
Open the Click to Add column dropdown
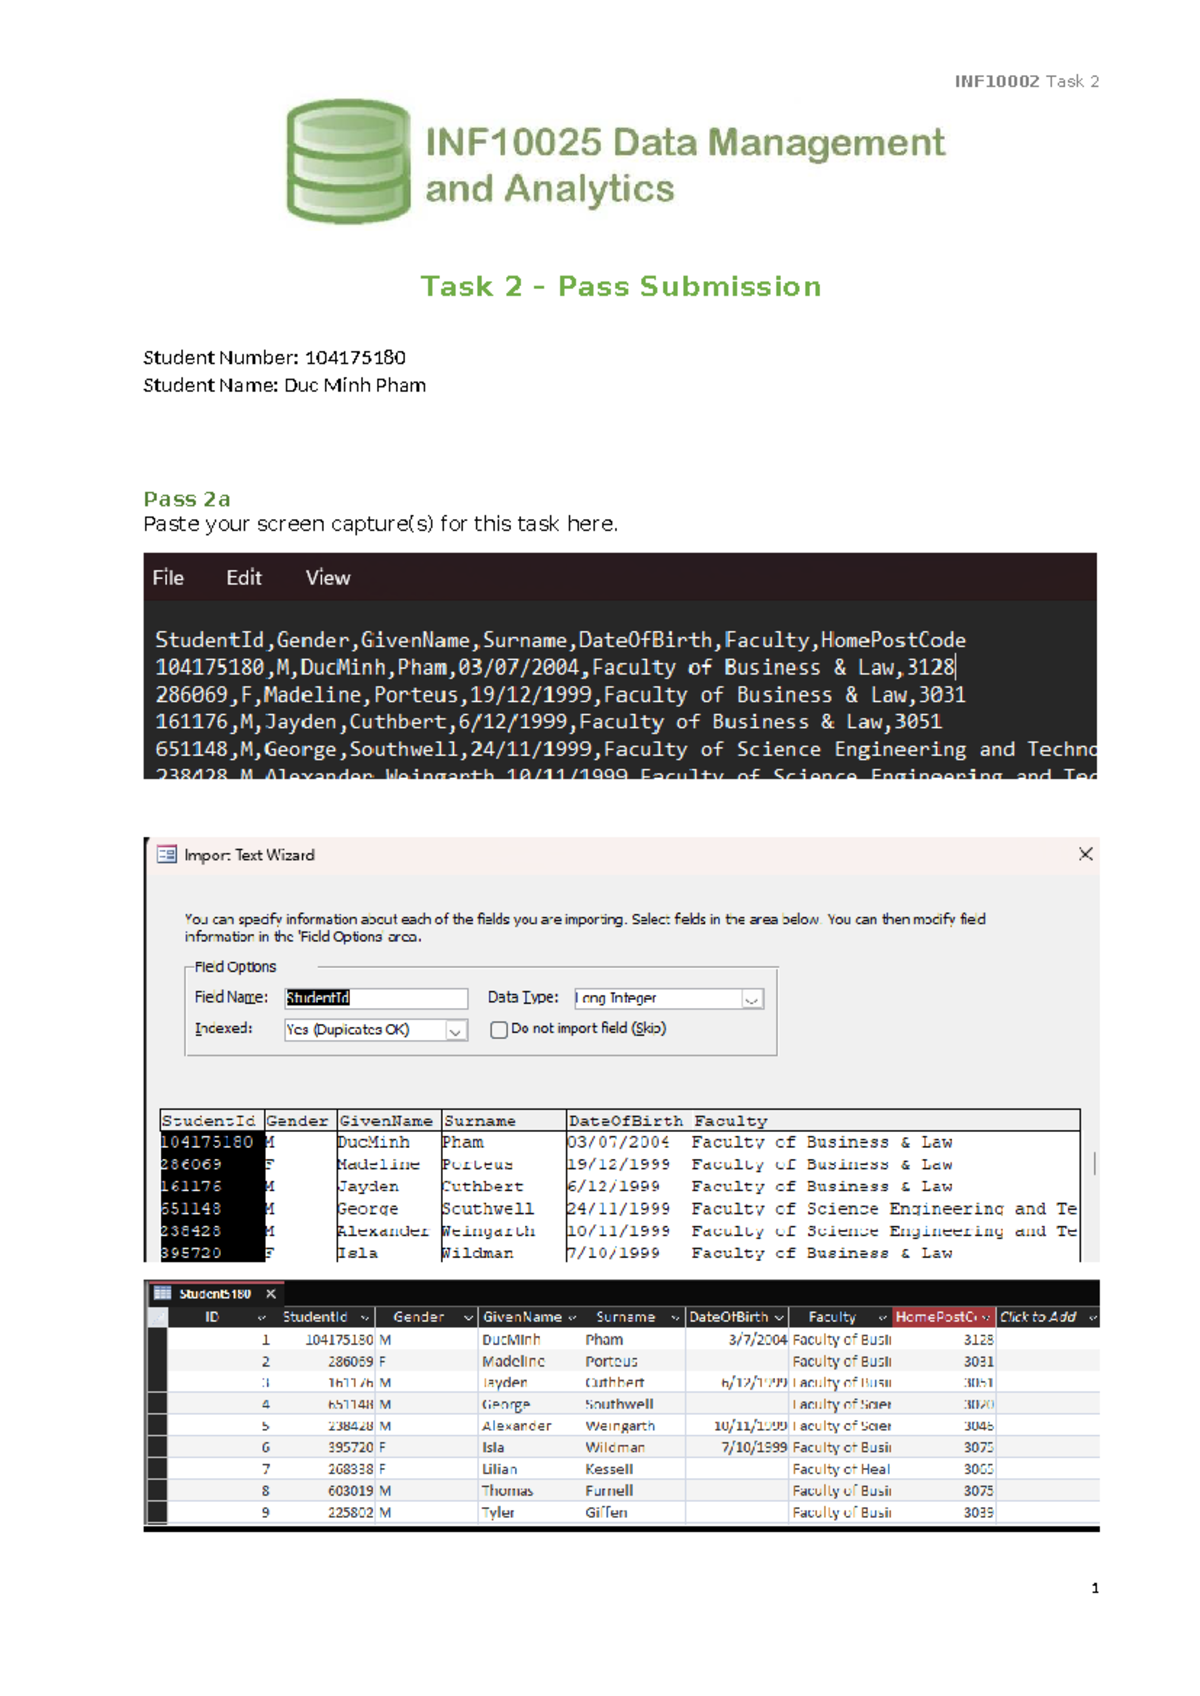tap(1093, 1318)
